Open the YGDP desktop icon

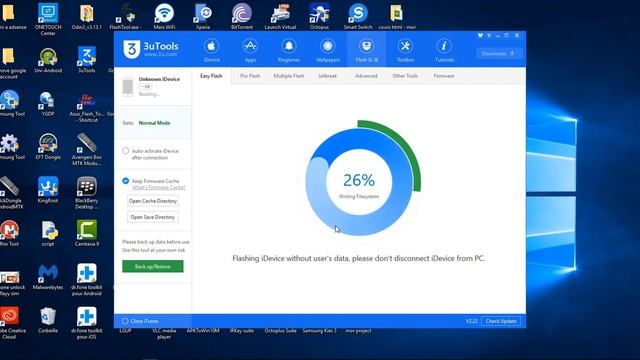[x=48, y=104]
